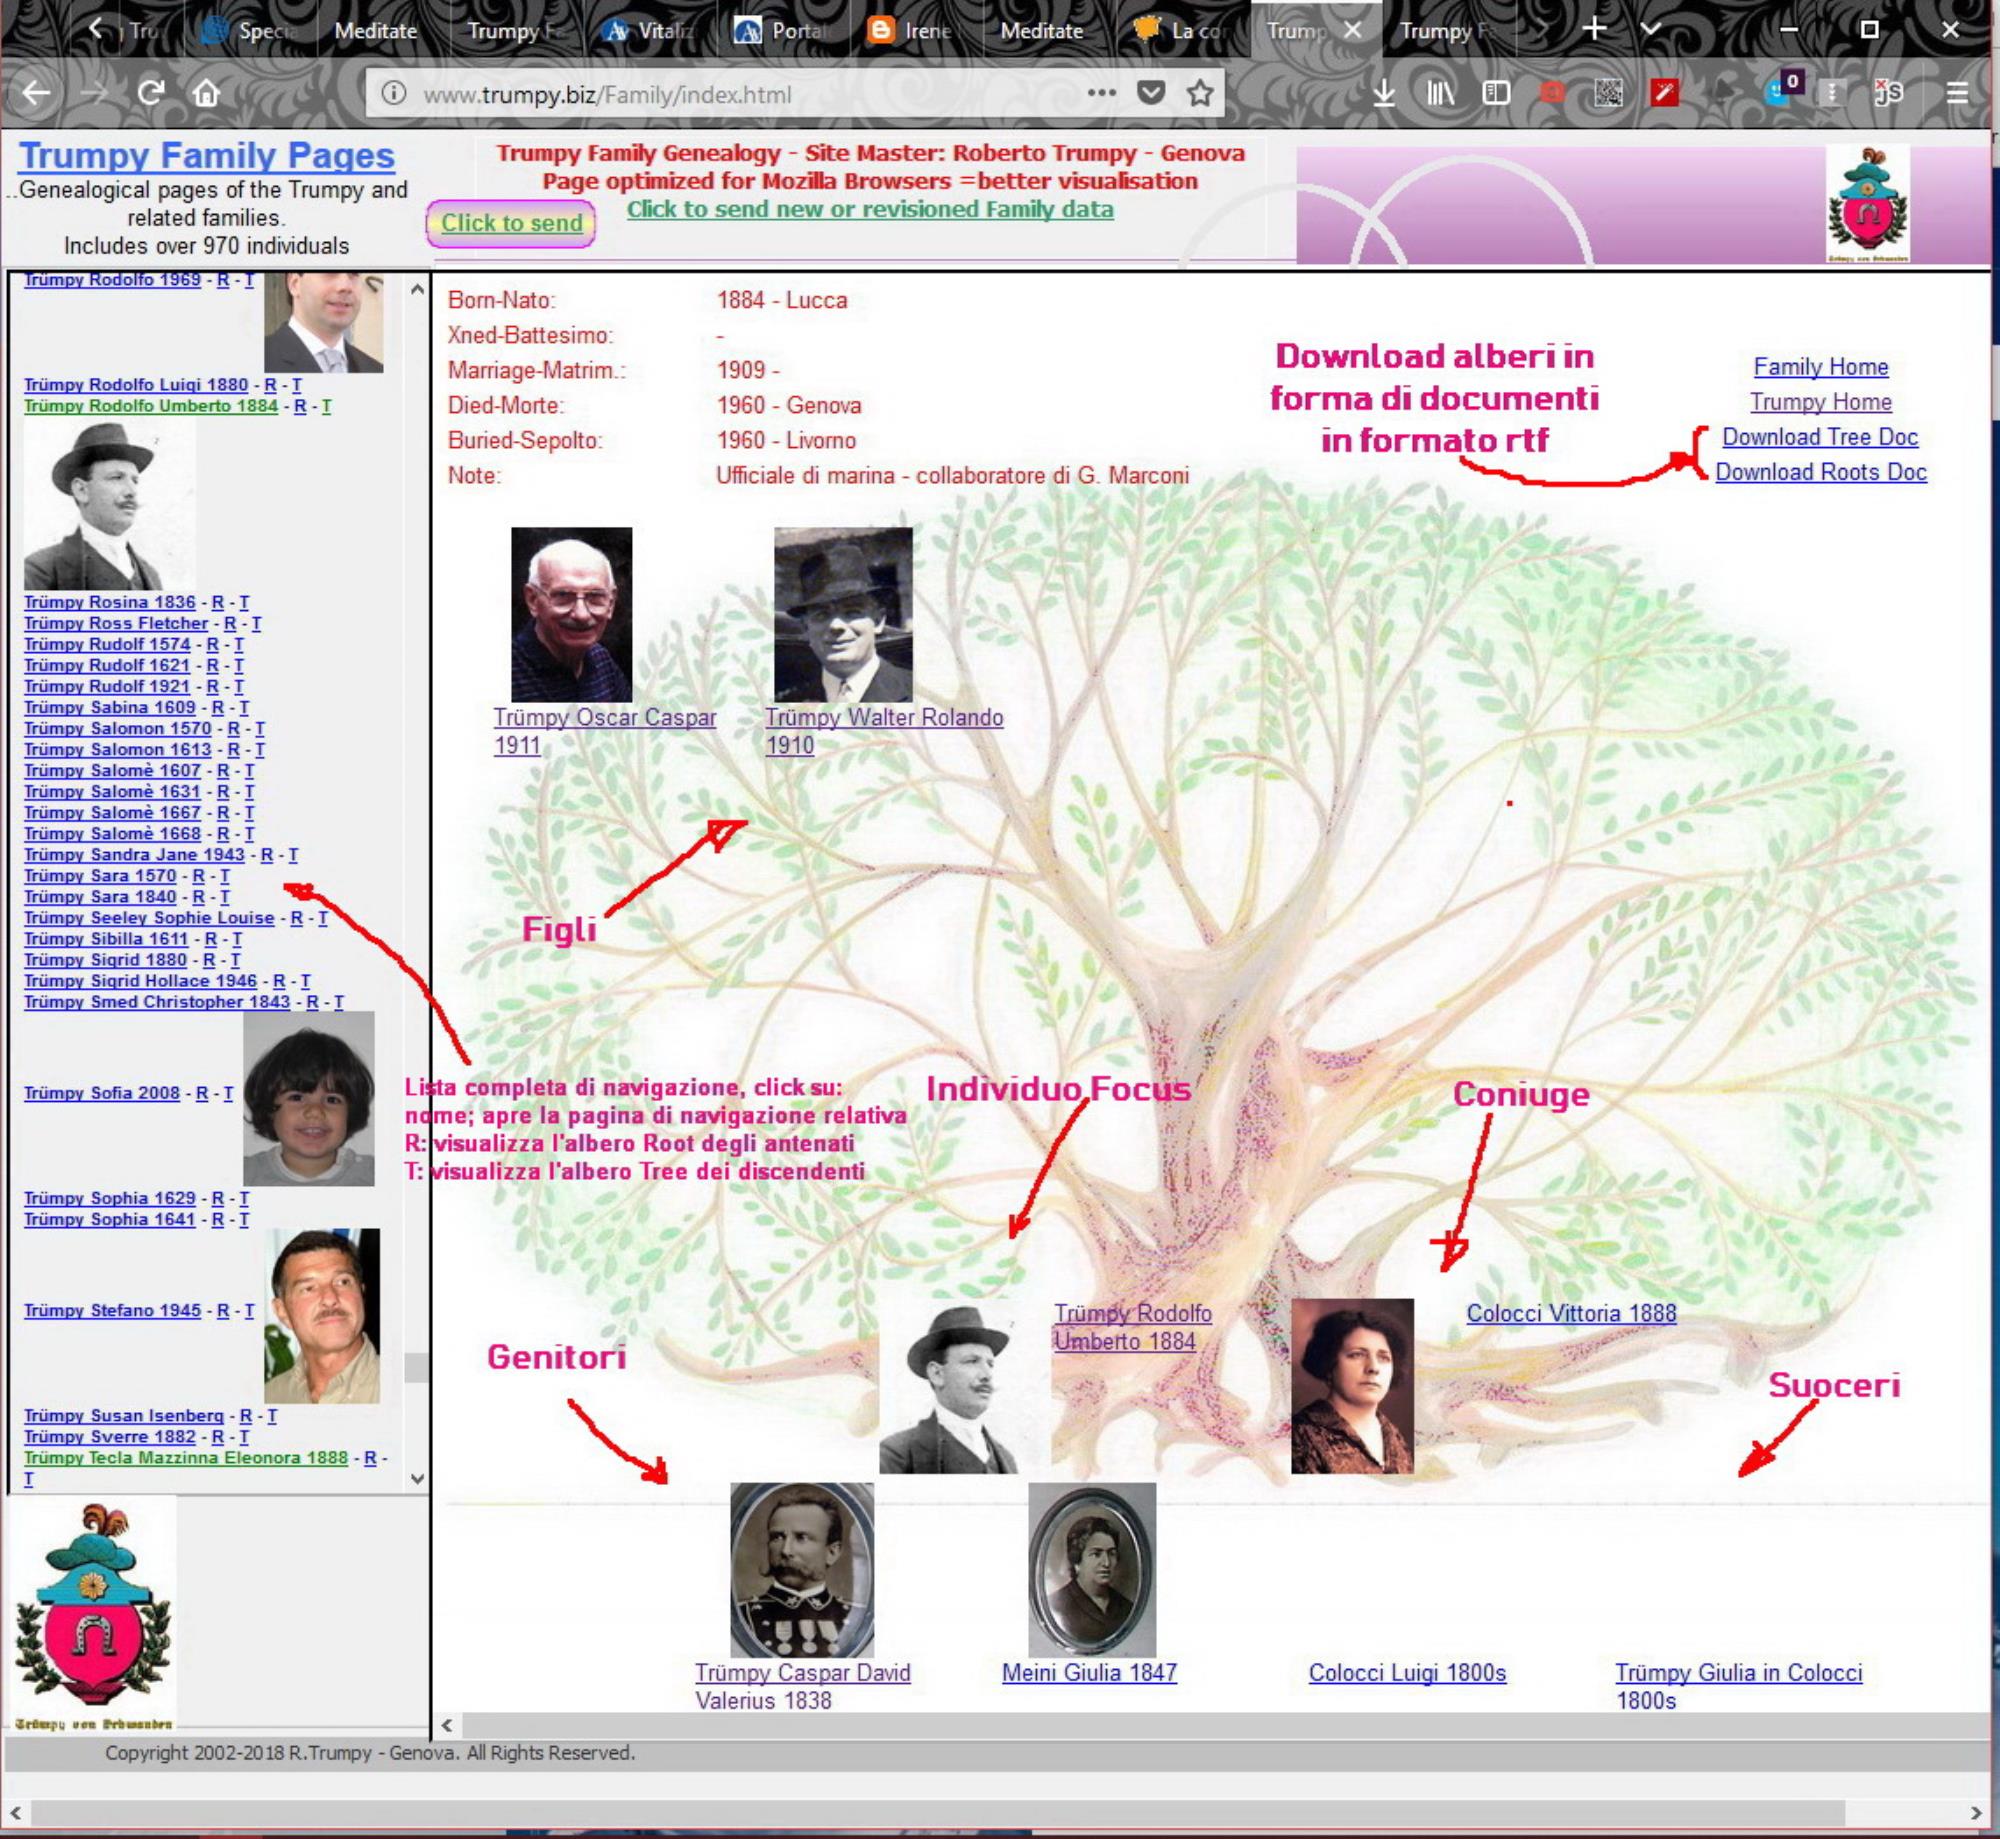Switch to the Vitaliz tab
This screenshot has width=2000, height=1839.
tap(651, 30)
